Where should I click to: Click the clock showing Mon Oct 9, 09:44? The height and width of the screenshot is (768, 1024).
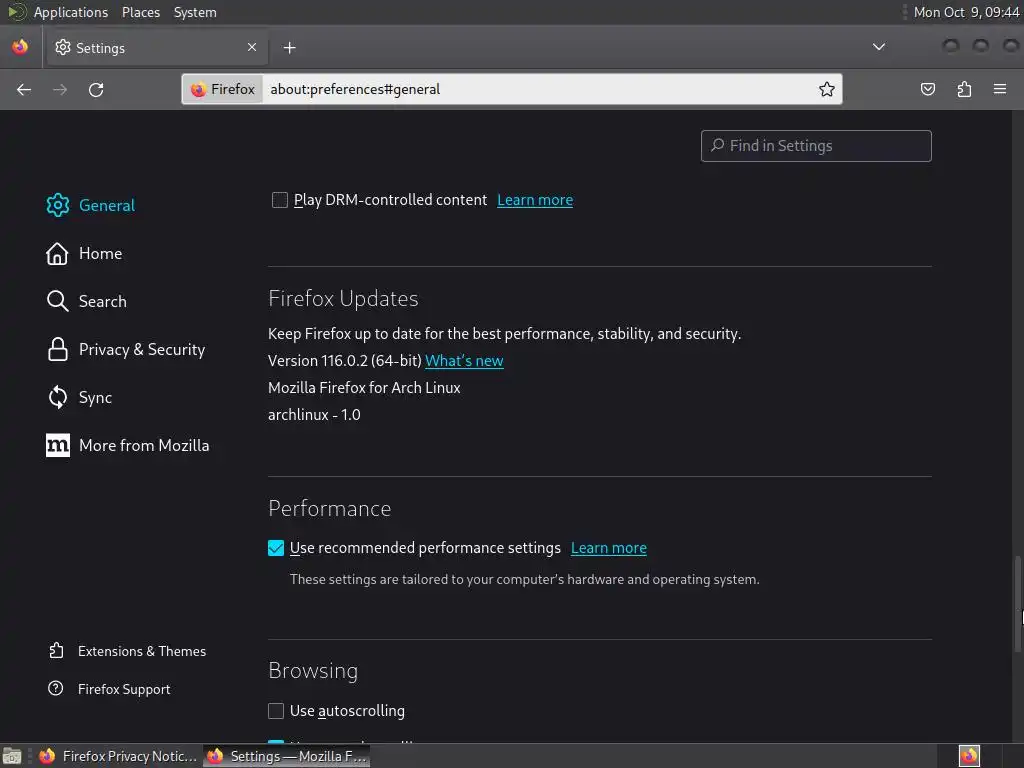coord(966,12)
